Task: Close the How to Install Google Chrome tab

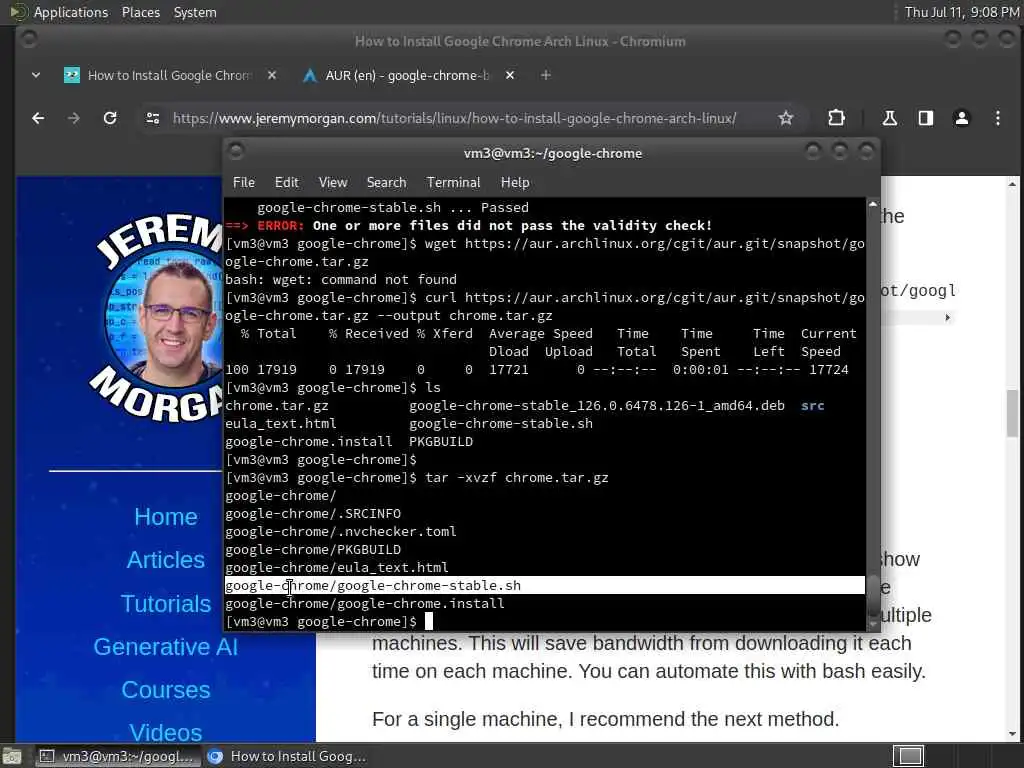Action: (272, 76)
